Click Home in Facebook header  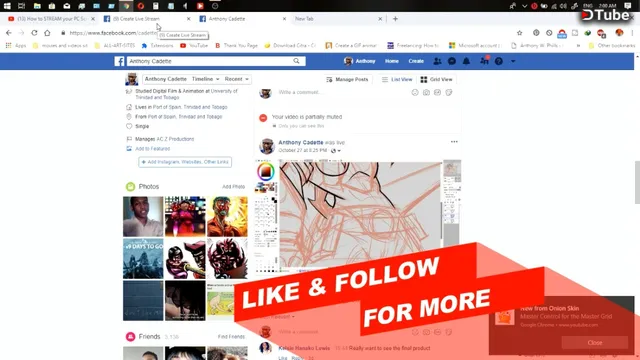click(x=391, y=61)
